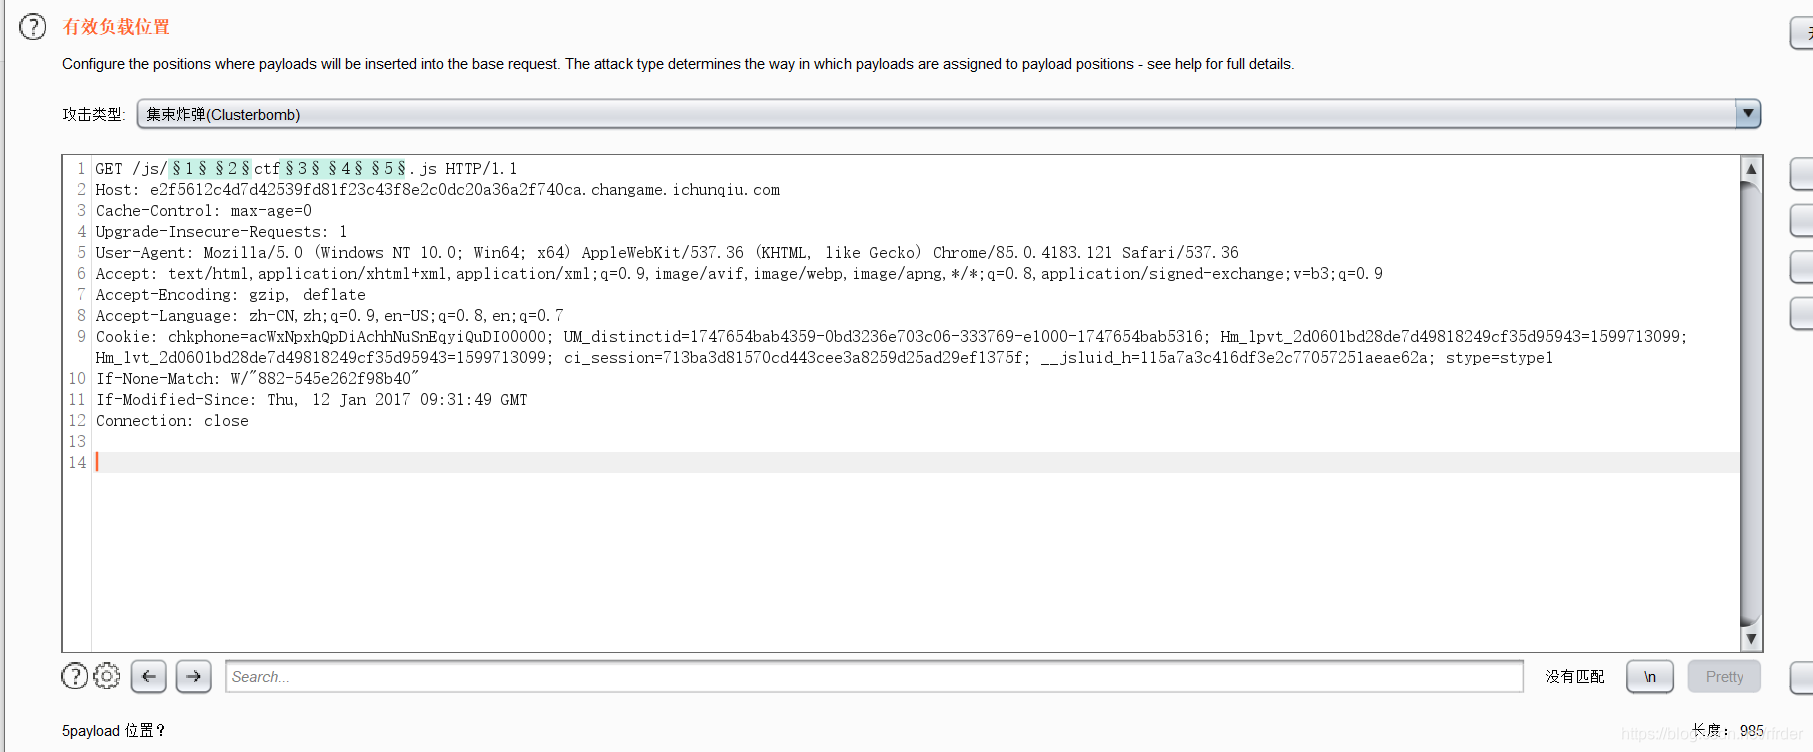
Task: Select payload marker §2§ in request line
Action: coord(232,169)
